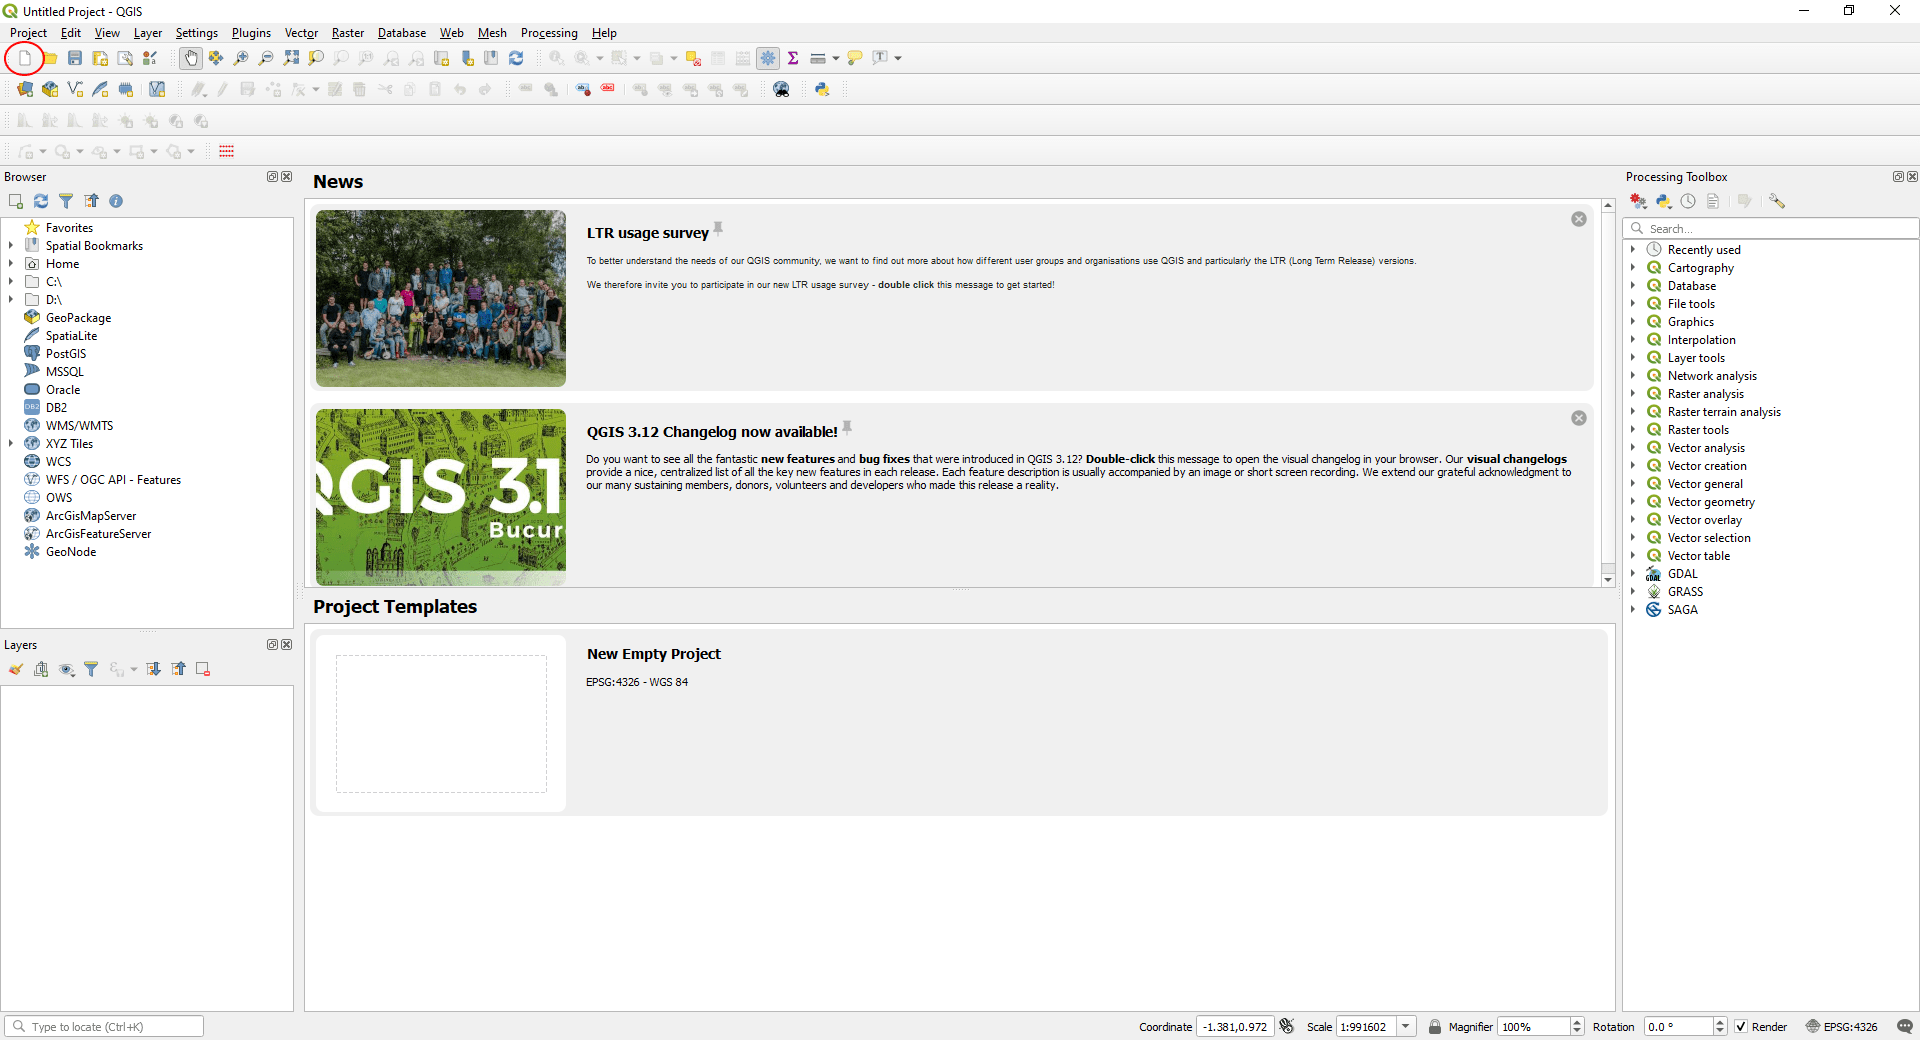Image resolution: width=1920 pixels, height=1040 pixels.
Task: Click the New Shapefile Layer icon
Action: [x=75, y=89]
